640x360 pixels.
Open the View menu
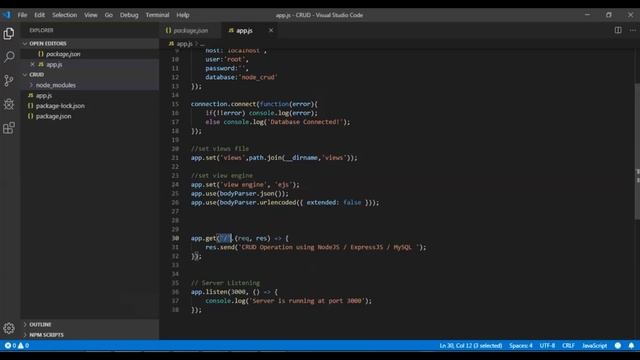[x=91, y=15]
